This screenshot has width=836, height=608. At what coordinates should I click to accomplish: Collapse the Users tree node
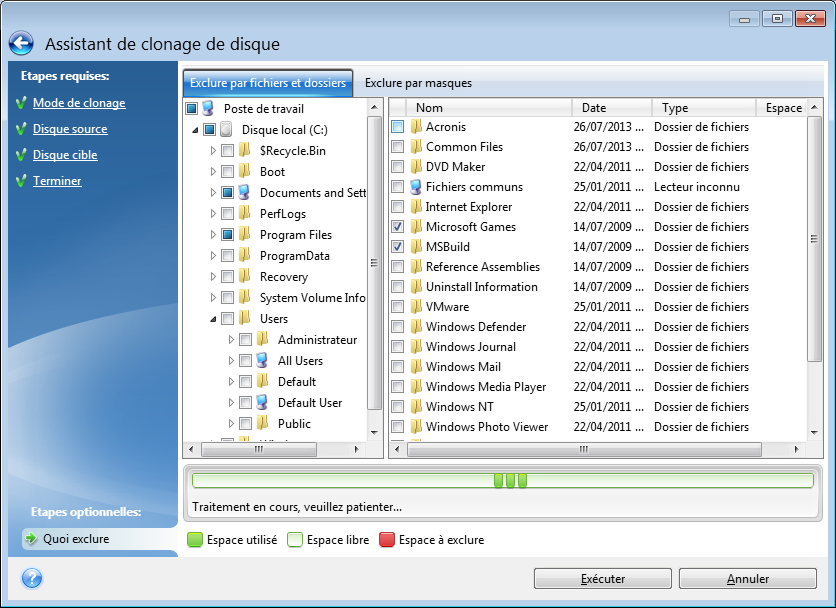coord(213,319)
